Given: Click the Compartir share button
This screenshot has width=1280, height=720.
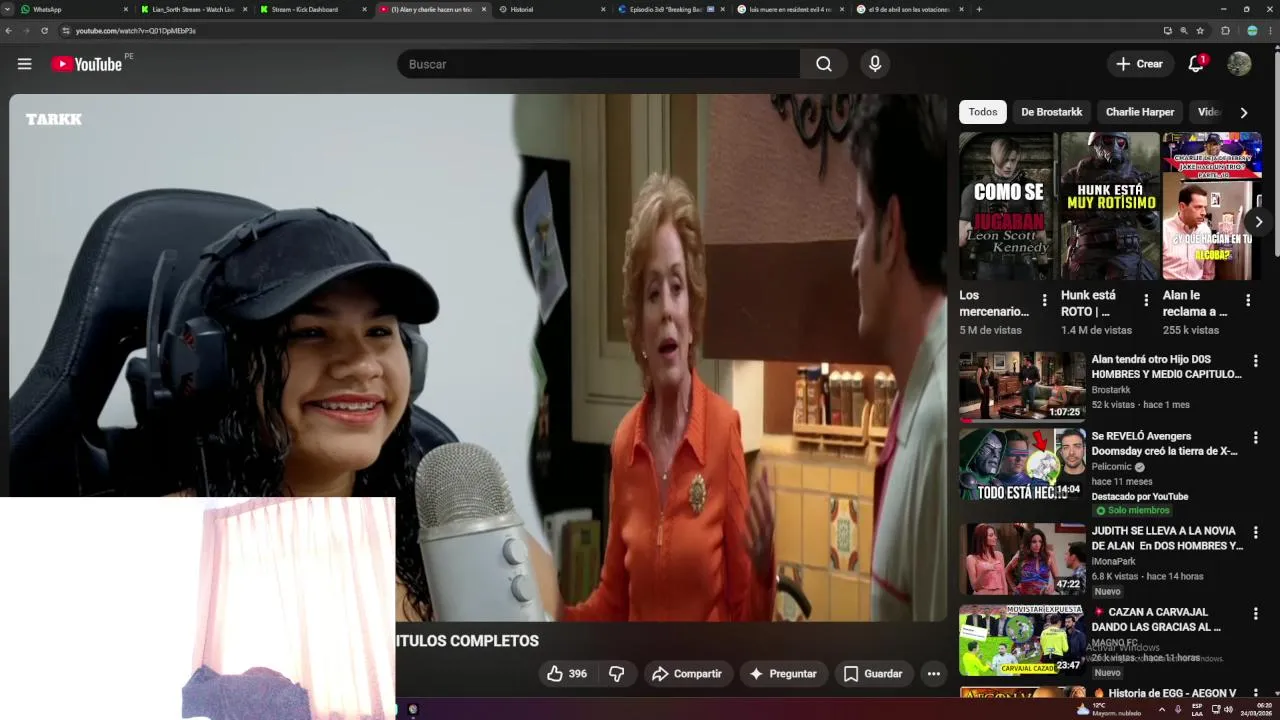Looking at the screenshot, I should coord(687,674).
